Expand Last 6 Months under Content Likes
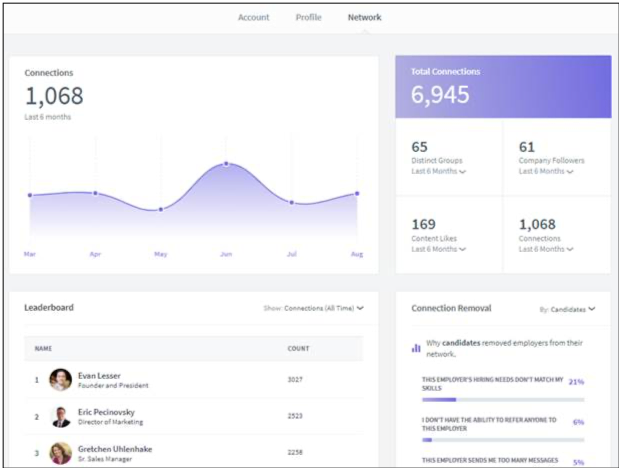The width and height of the screenshot is (619, 468). coord(439,249)
